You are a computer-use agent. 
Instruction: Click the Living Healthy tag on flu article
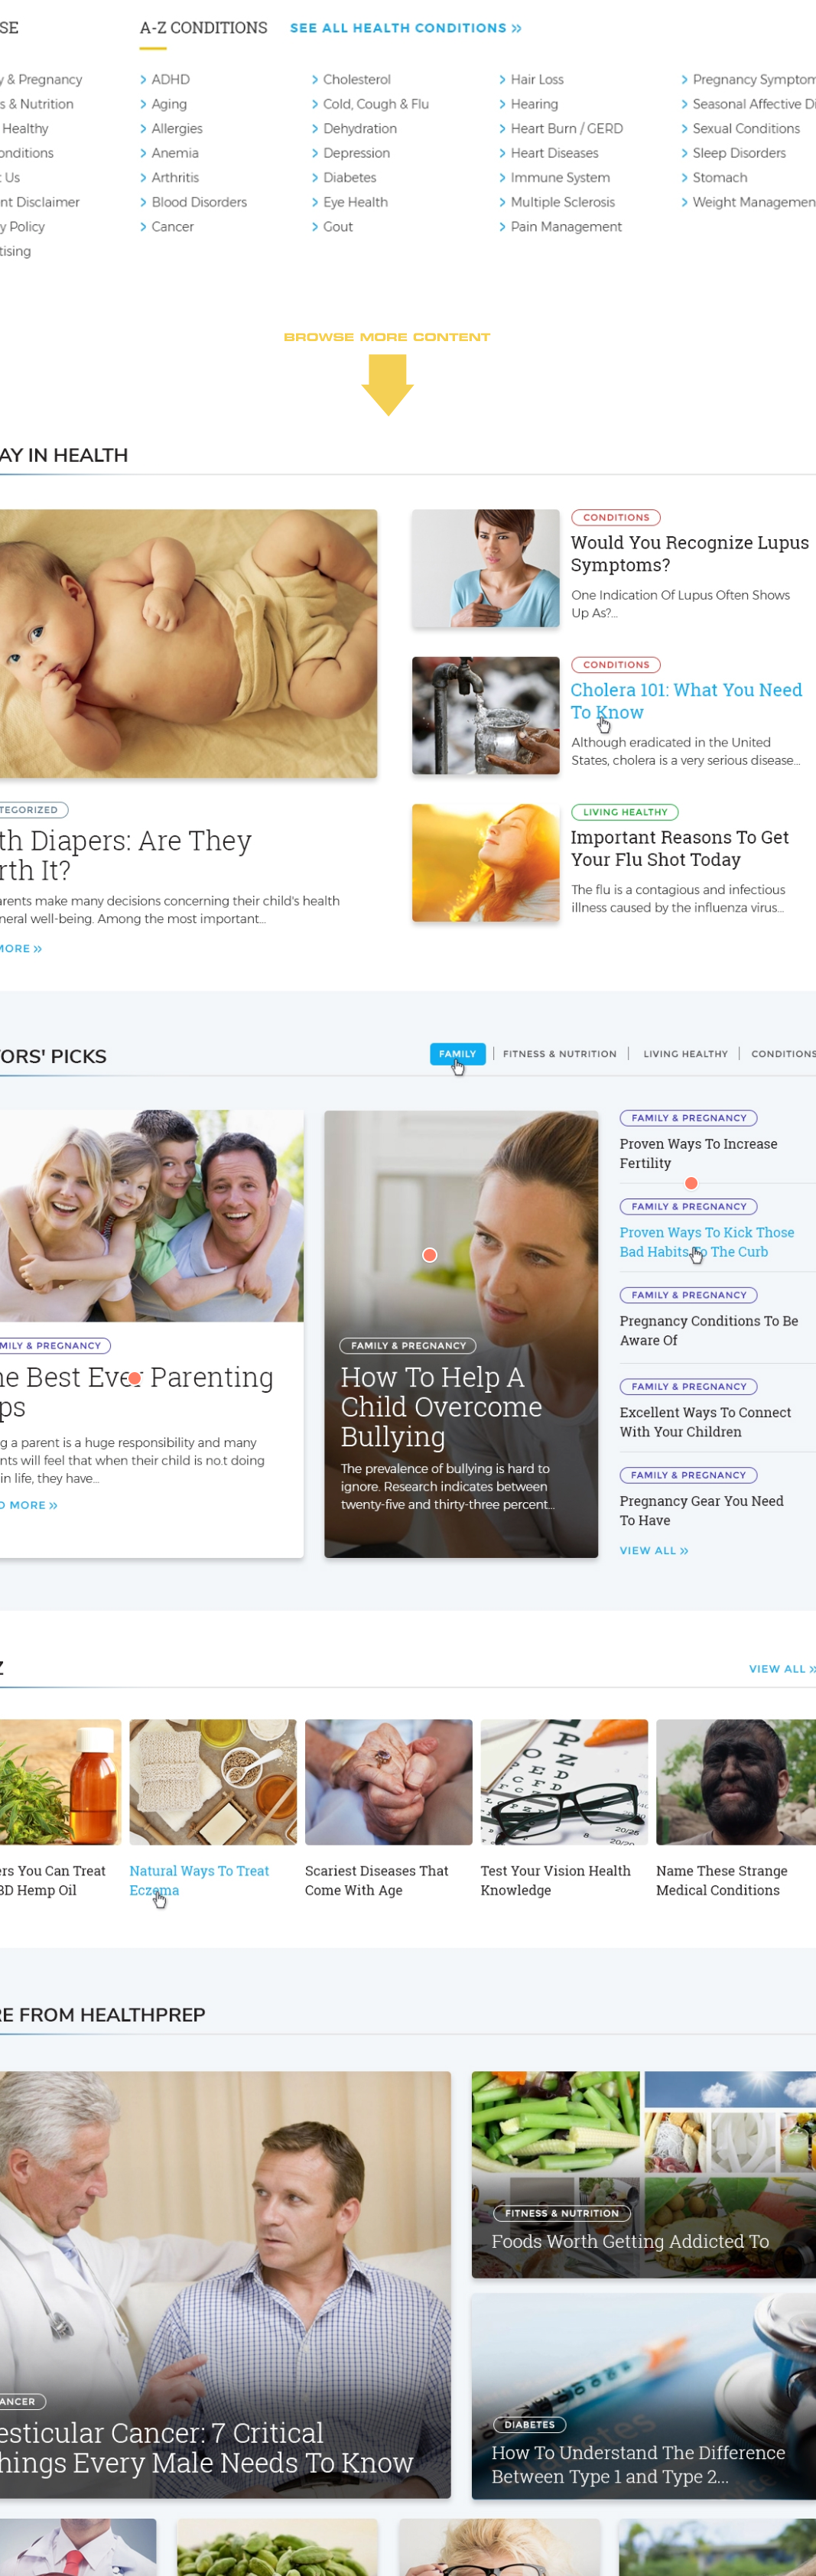coord(625,812)
